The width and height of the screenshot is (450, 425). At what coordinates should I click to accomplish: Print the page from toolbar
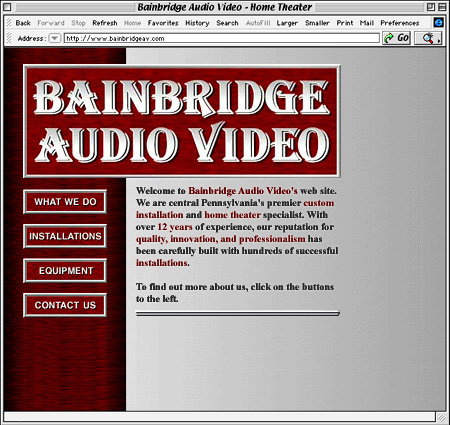[345, 23]
